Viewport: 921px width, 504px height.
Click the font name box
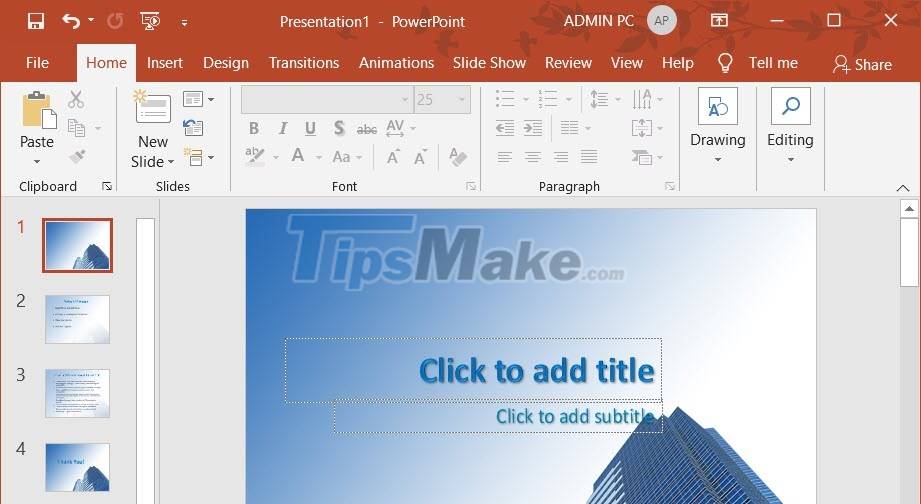click(x=327, y=99)
